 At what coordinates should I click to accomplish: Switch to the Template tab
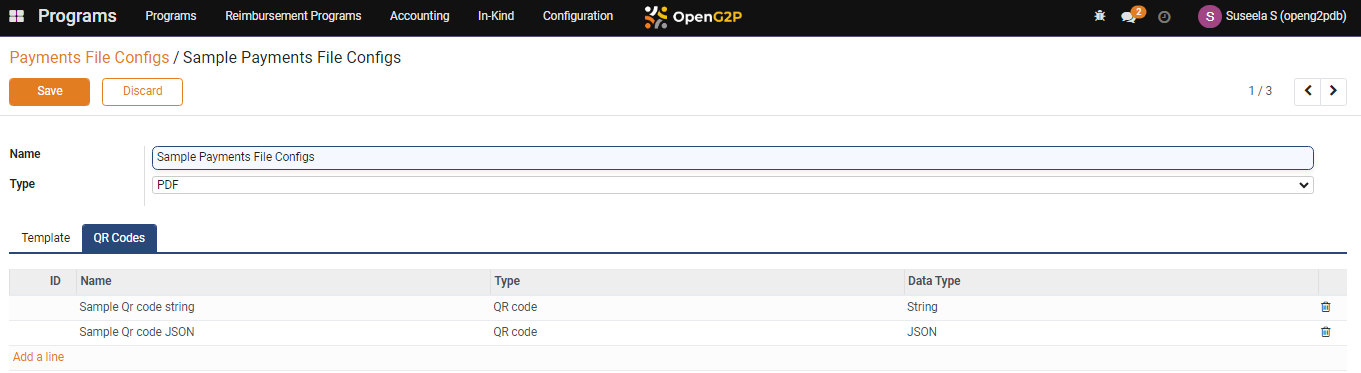point(46,238)
